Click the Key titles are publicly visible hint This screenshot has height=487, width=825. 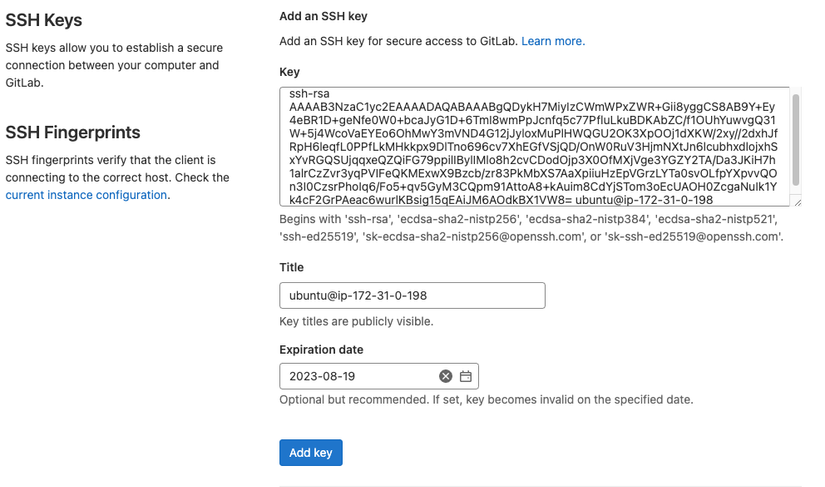coord(356,321)
